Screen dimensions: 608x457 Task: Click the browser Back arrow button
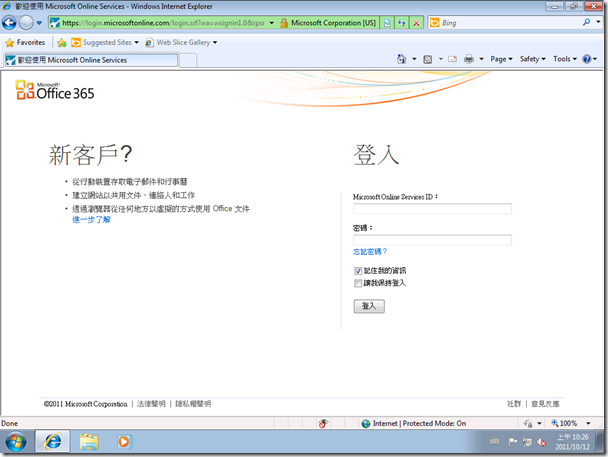point(9,23)
